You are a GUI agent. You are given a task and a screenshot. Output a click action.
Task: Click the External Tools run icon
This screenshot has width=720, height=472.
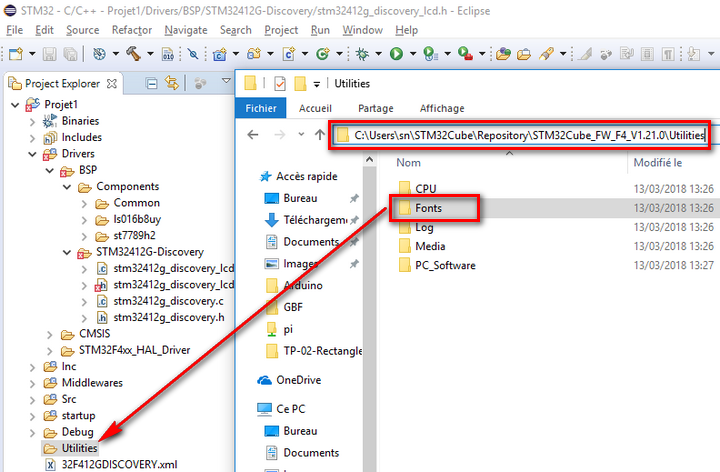point(465,54)
